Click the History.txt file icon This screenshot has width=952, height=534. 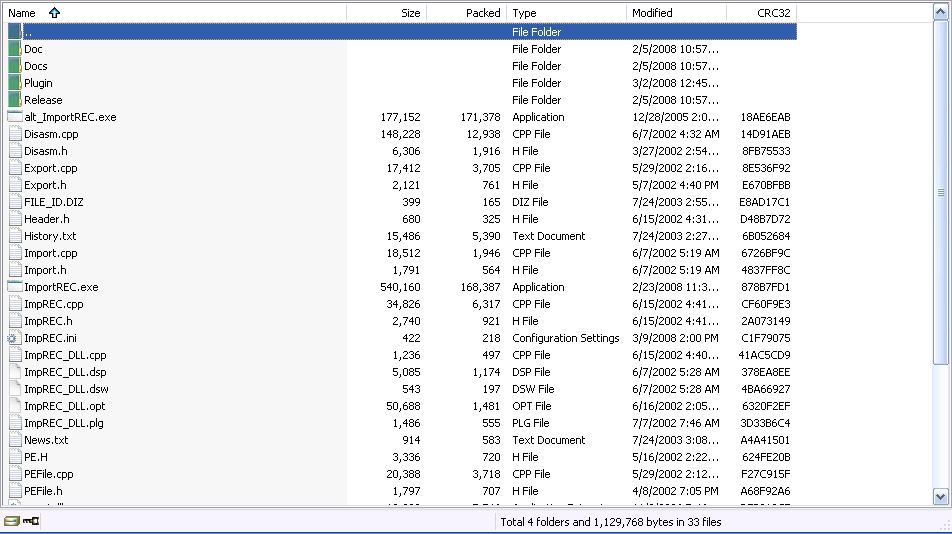click(15, 236)
